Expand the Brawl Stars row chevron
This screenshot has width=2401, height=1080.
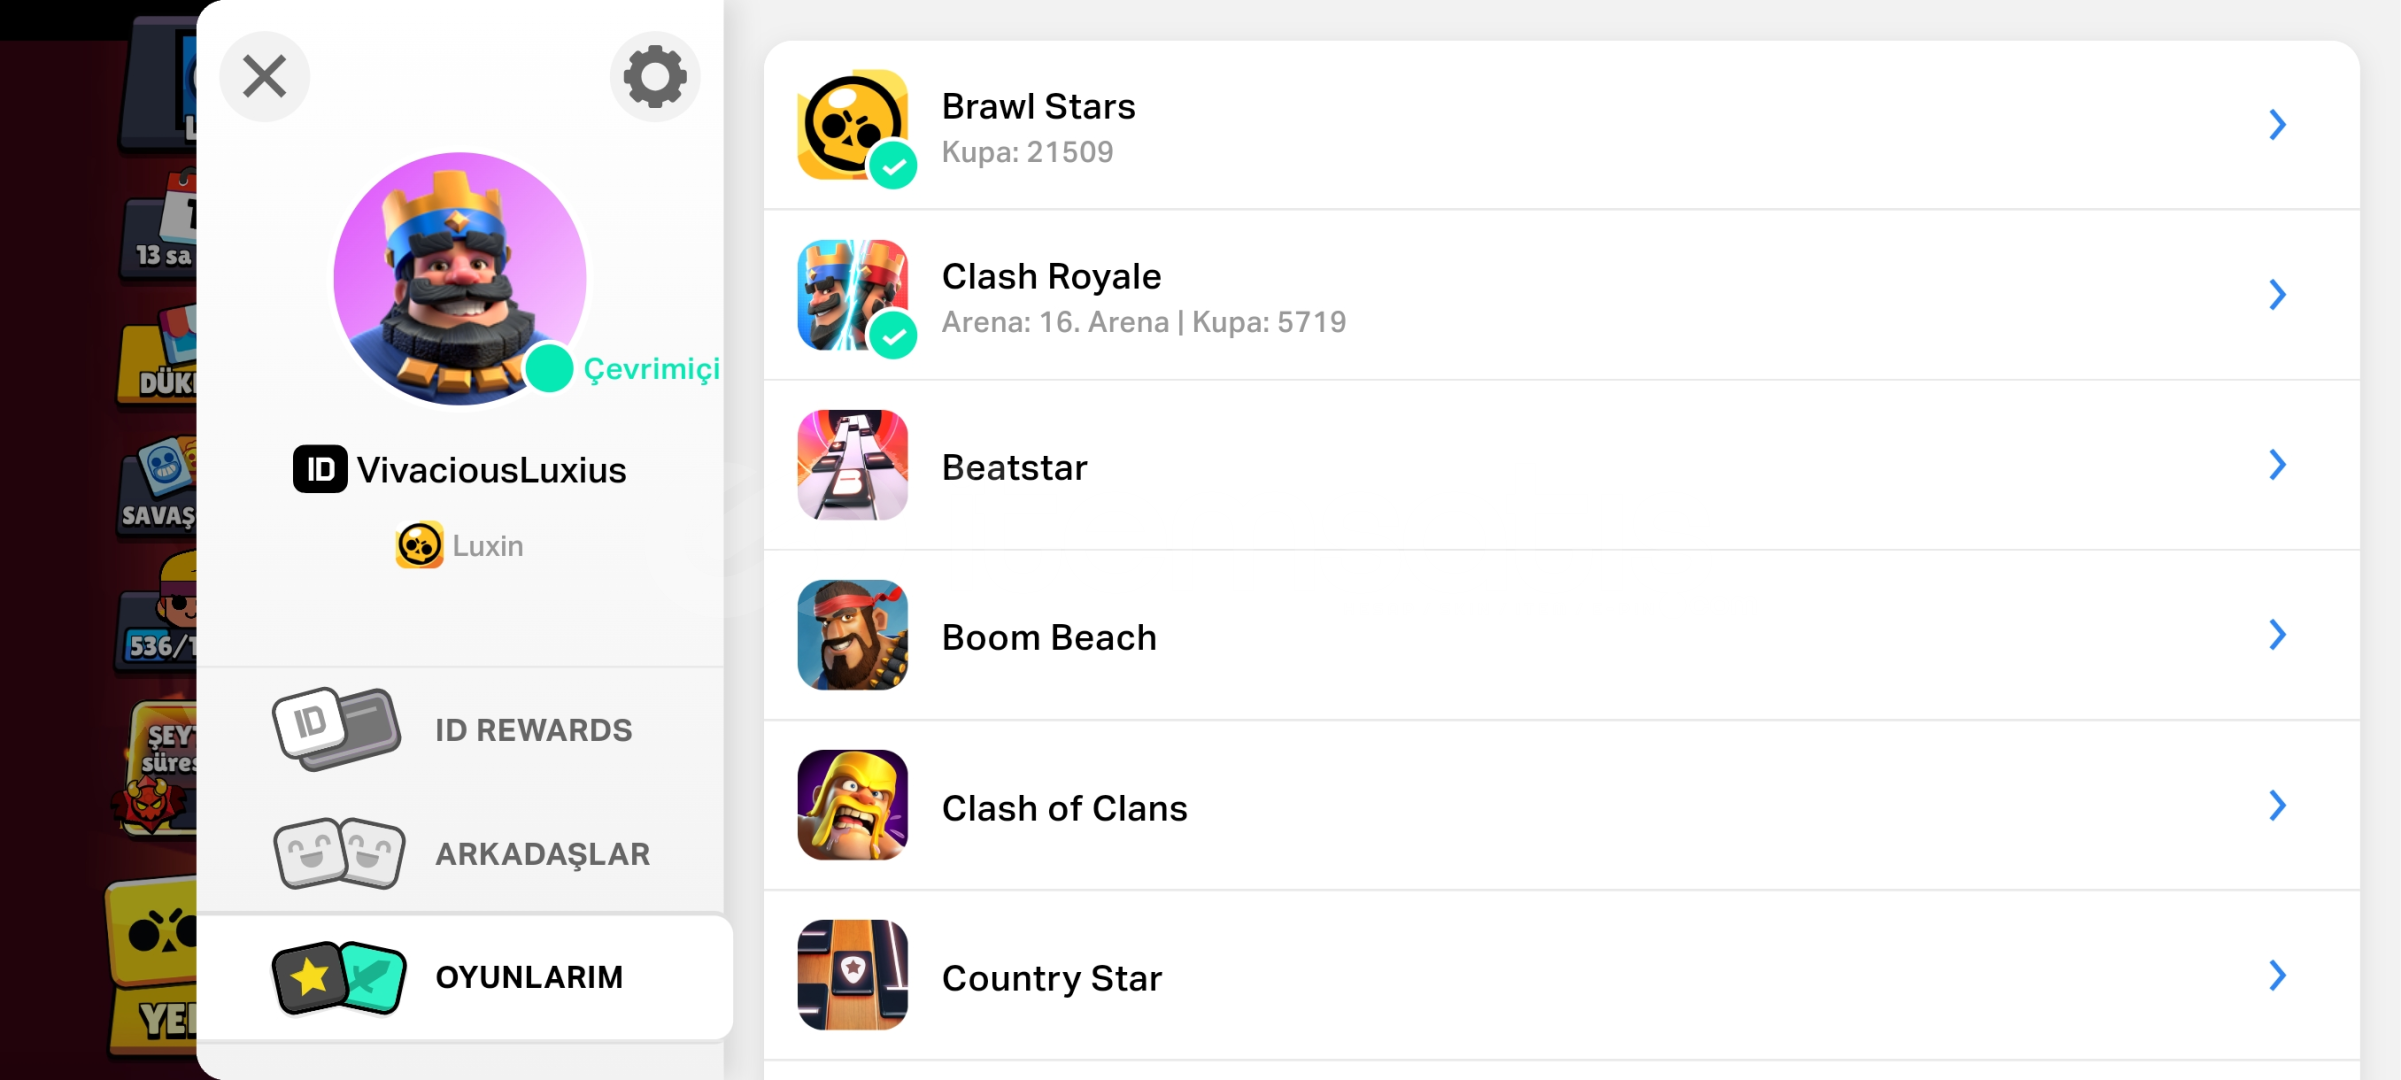pos(2277,125)
